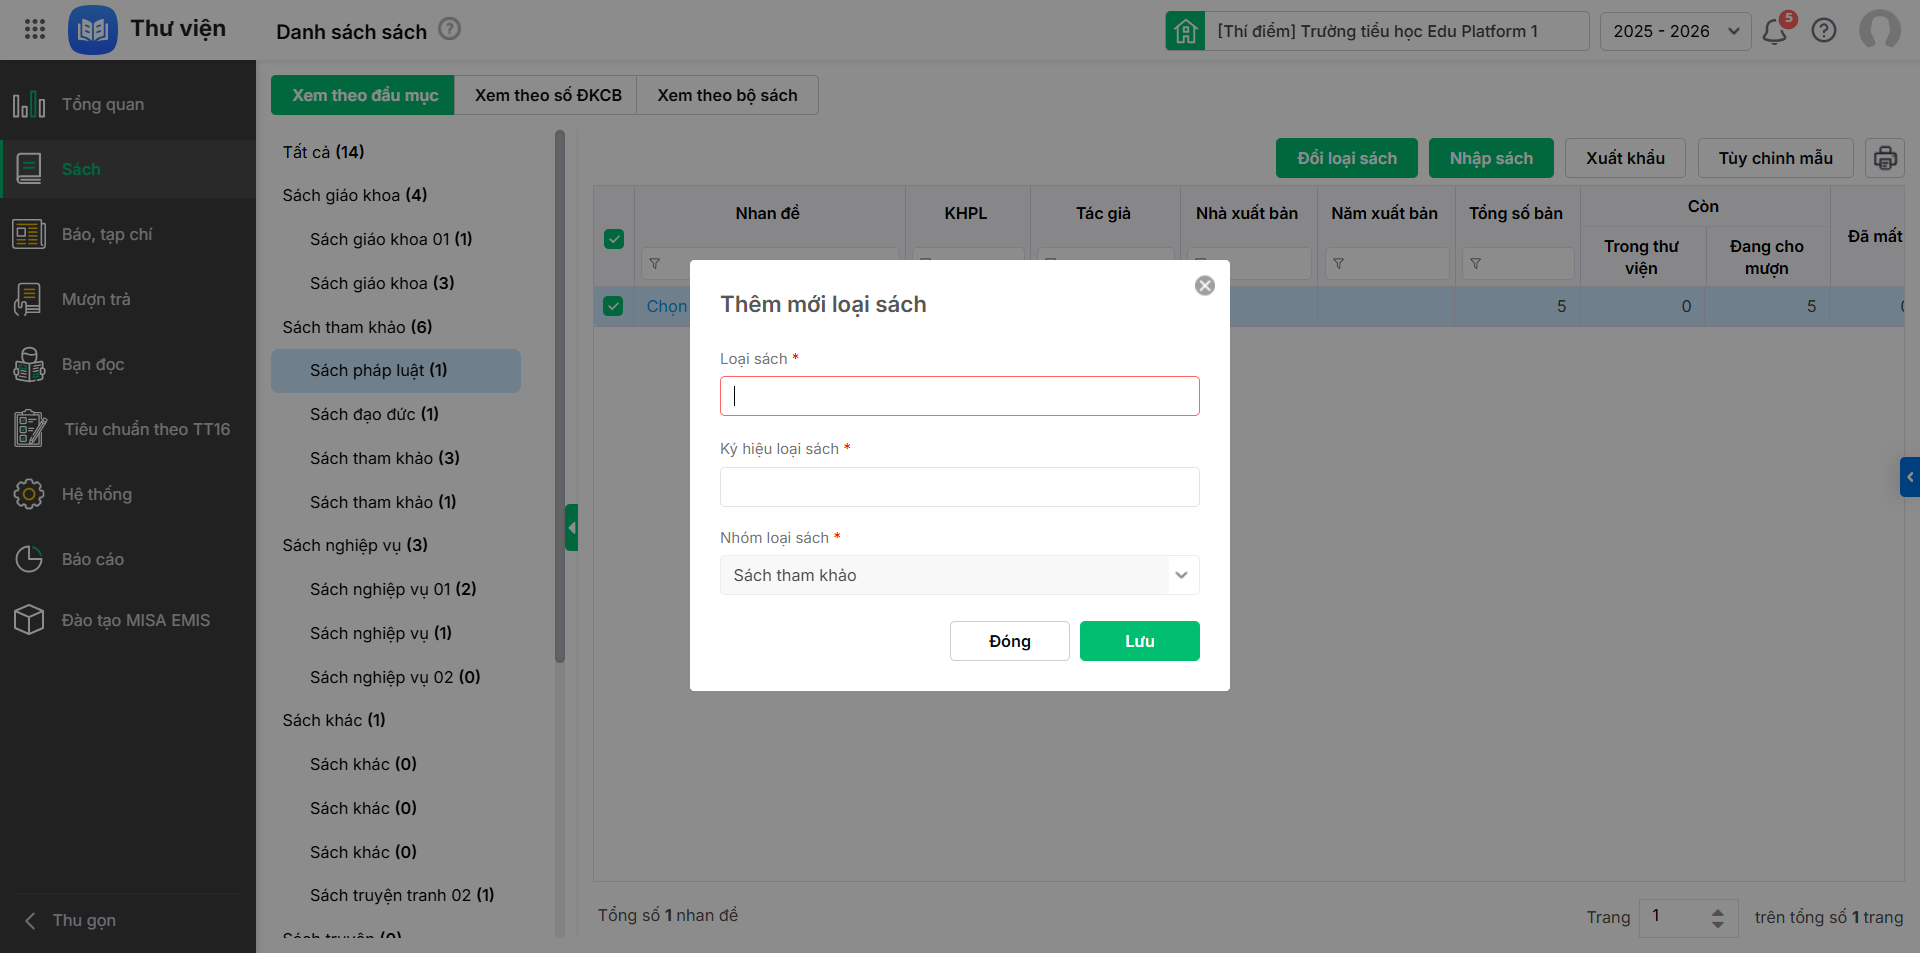Toggle the select-all checkbox in table header
Image resolution: width=1920 pixels, height=953 pixels.
(x=614, y=239)
